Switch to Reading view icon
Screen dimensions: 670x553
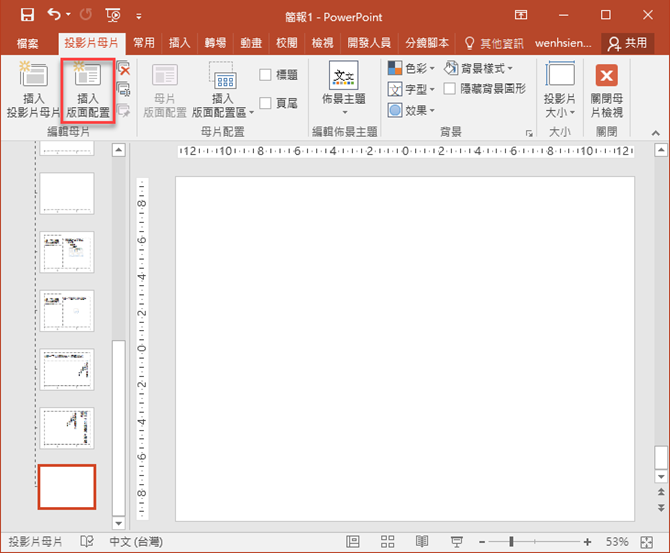[422, 542]
